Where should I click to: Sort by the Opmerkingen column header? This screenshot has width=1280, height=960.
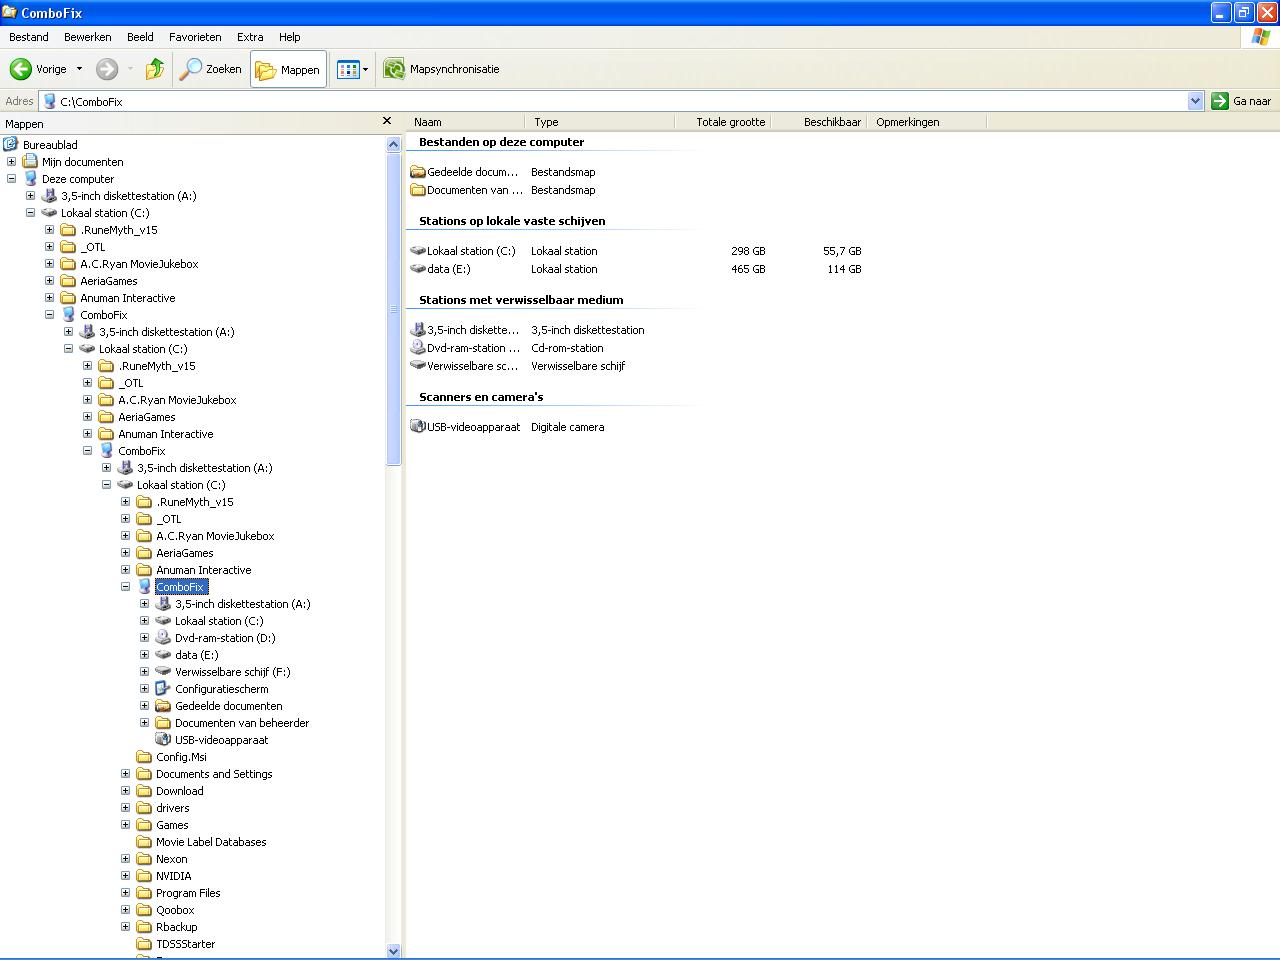tap(926, 122)
